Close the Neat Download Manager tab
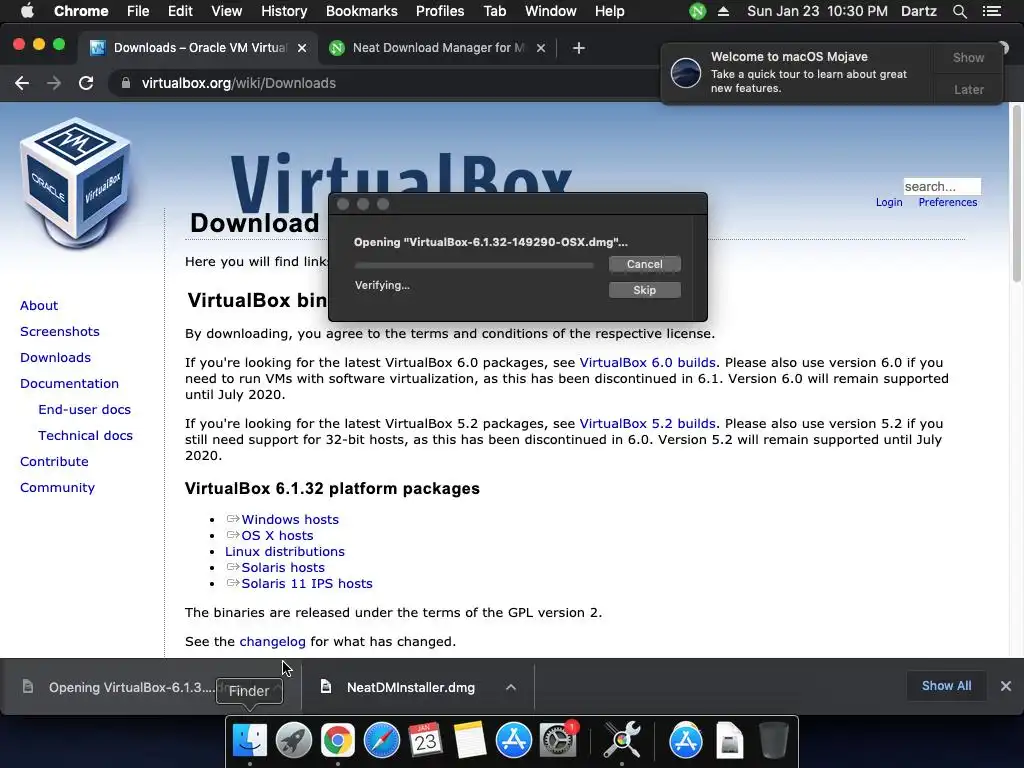Screen dimensions: 1024x768 [x=541, y=48]
